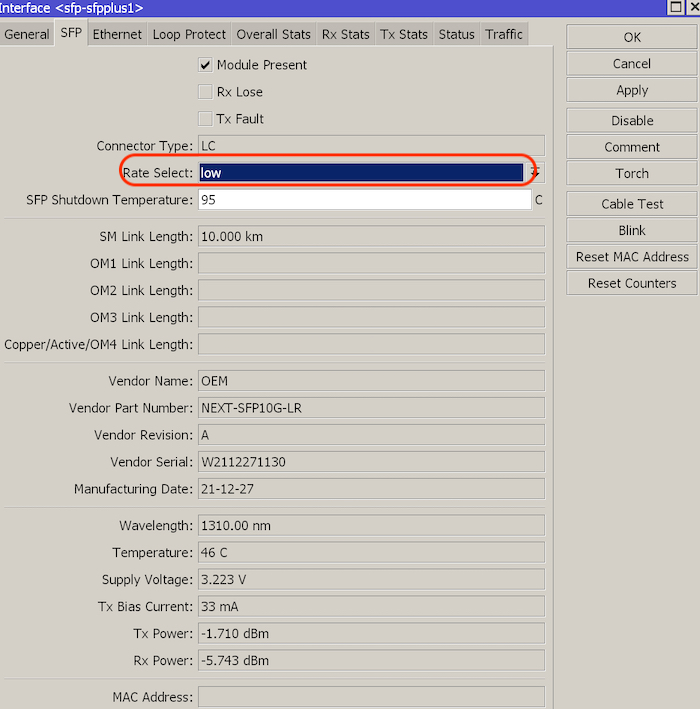700x709 pixels.
Task: Click the OK button
Action: click(x=632, y=37)
